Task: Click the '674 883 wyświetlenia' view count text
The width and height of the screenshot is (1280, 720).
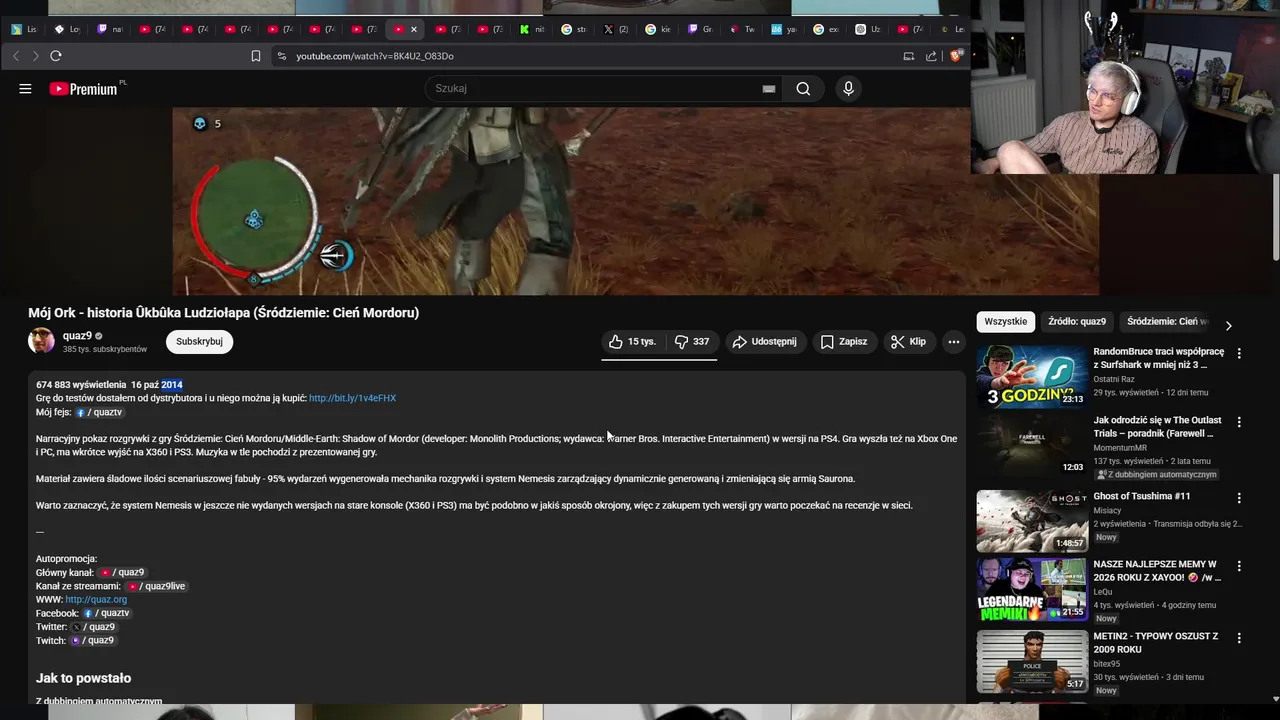Action: (81, 385)
